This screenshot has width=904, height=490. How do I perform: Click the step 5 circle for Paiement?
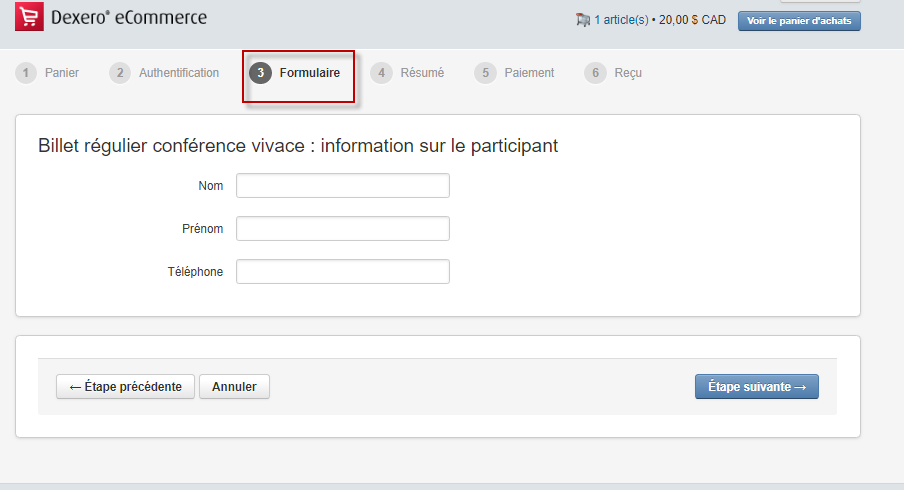coord(485,73)
